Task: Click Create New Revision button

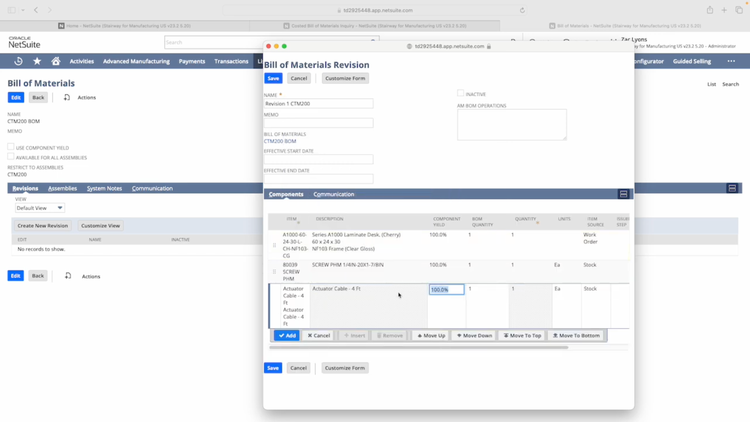Action: (43, 226)
